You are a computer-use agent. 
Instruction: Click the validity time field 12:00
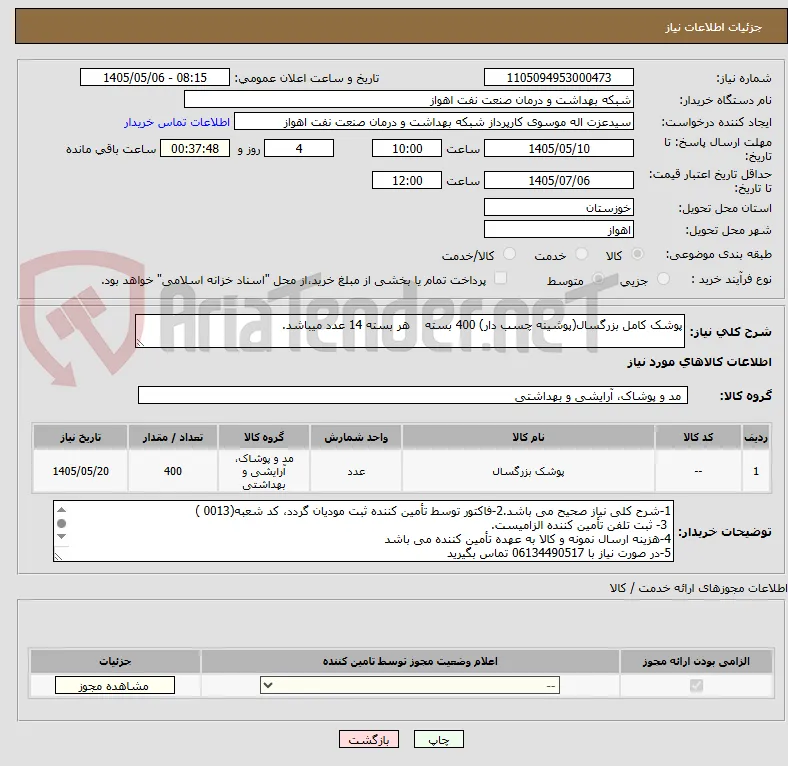tap(407, 180)
